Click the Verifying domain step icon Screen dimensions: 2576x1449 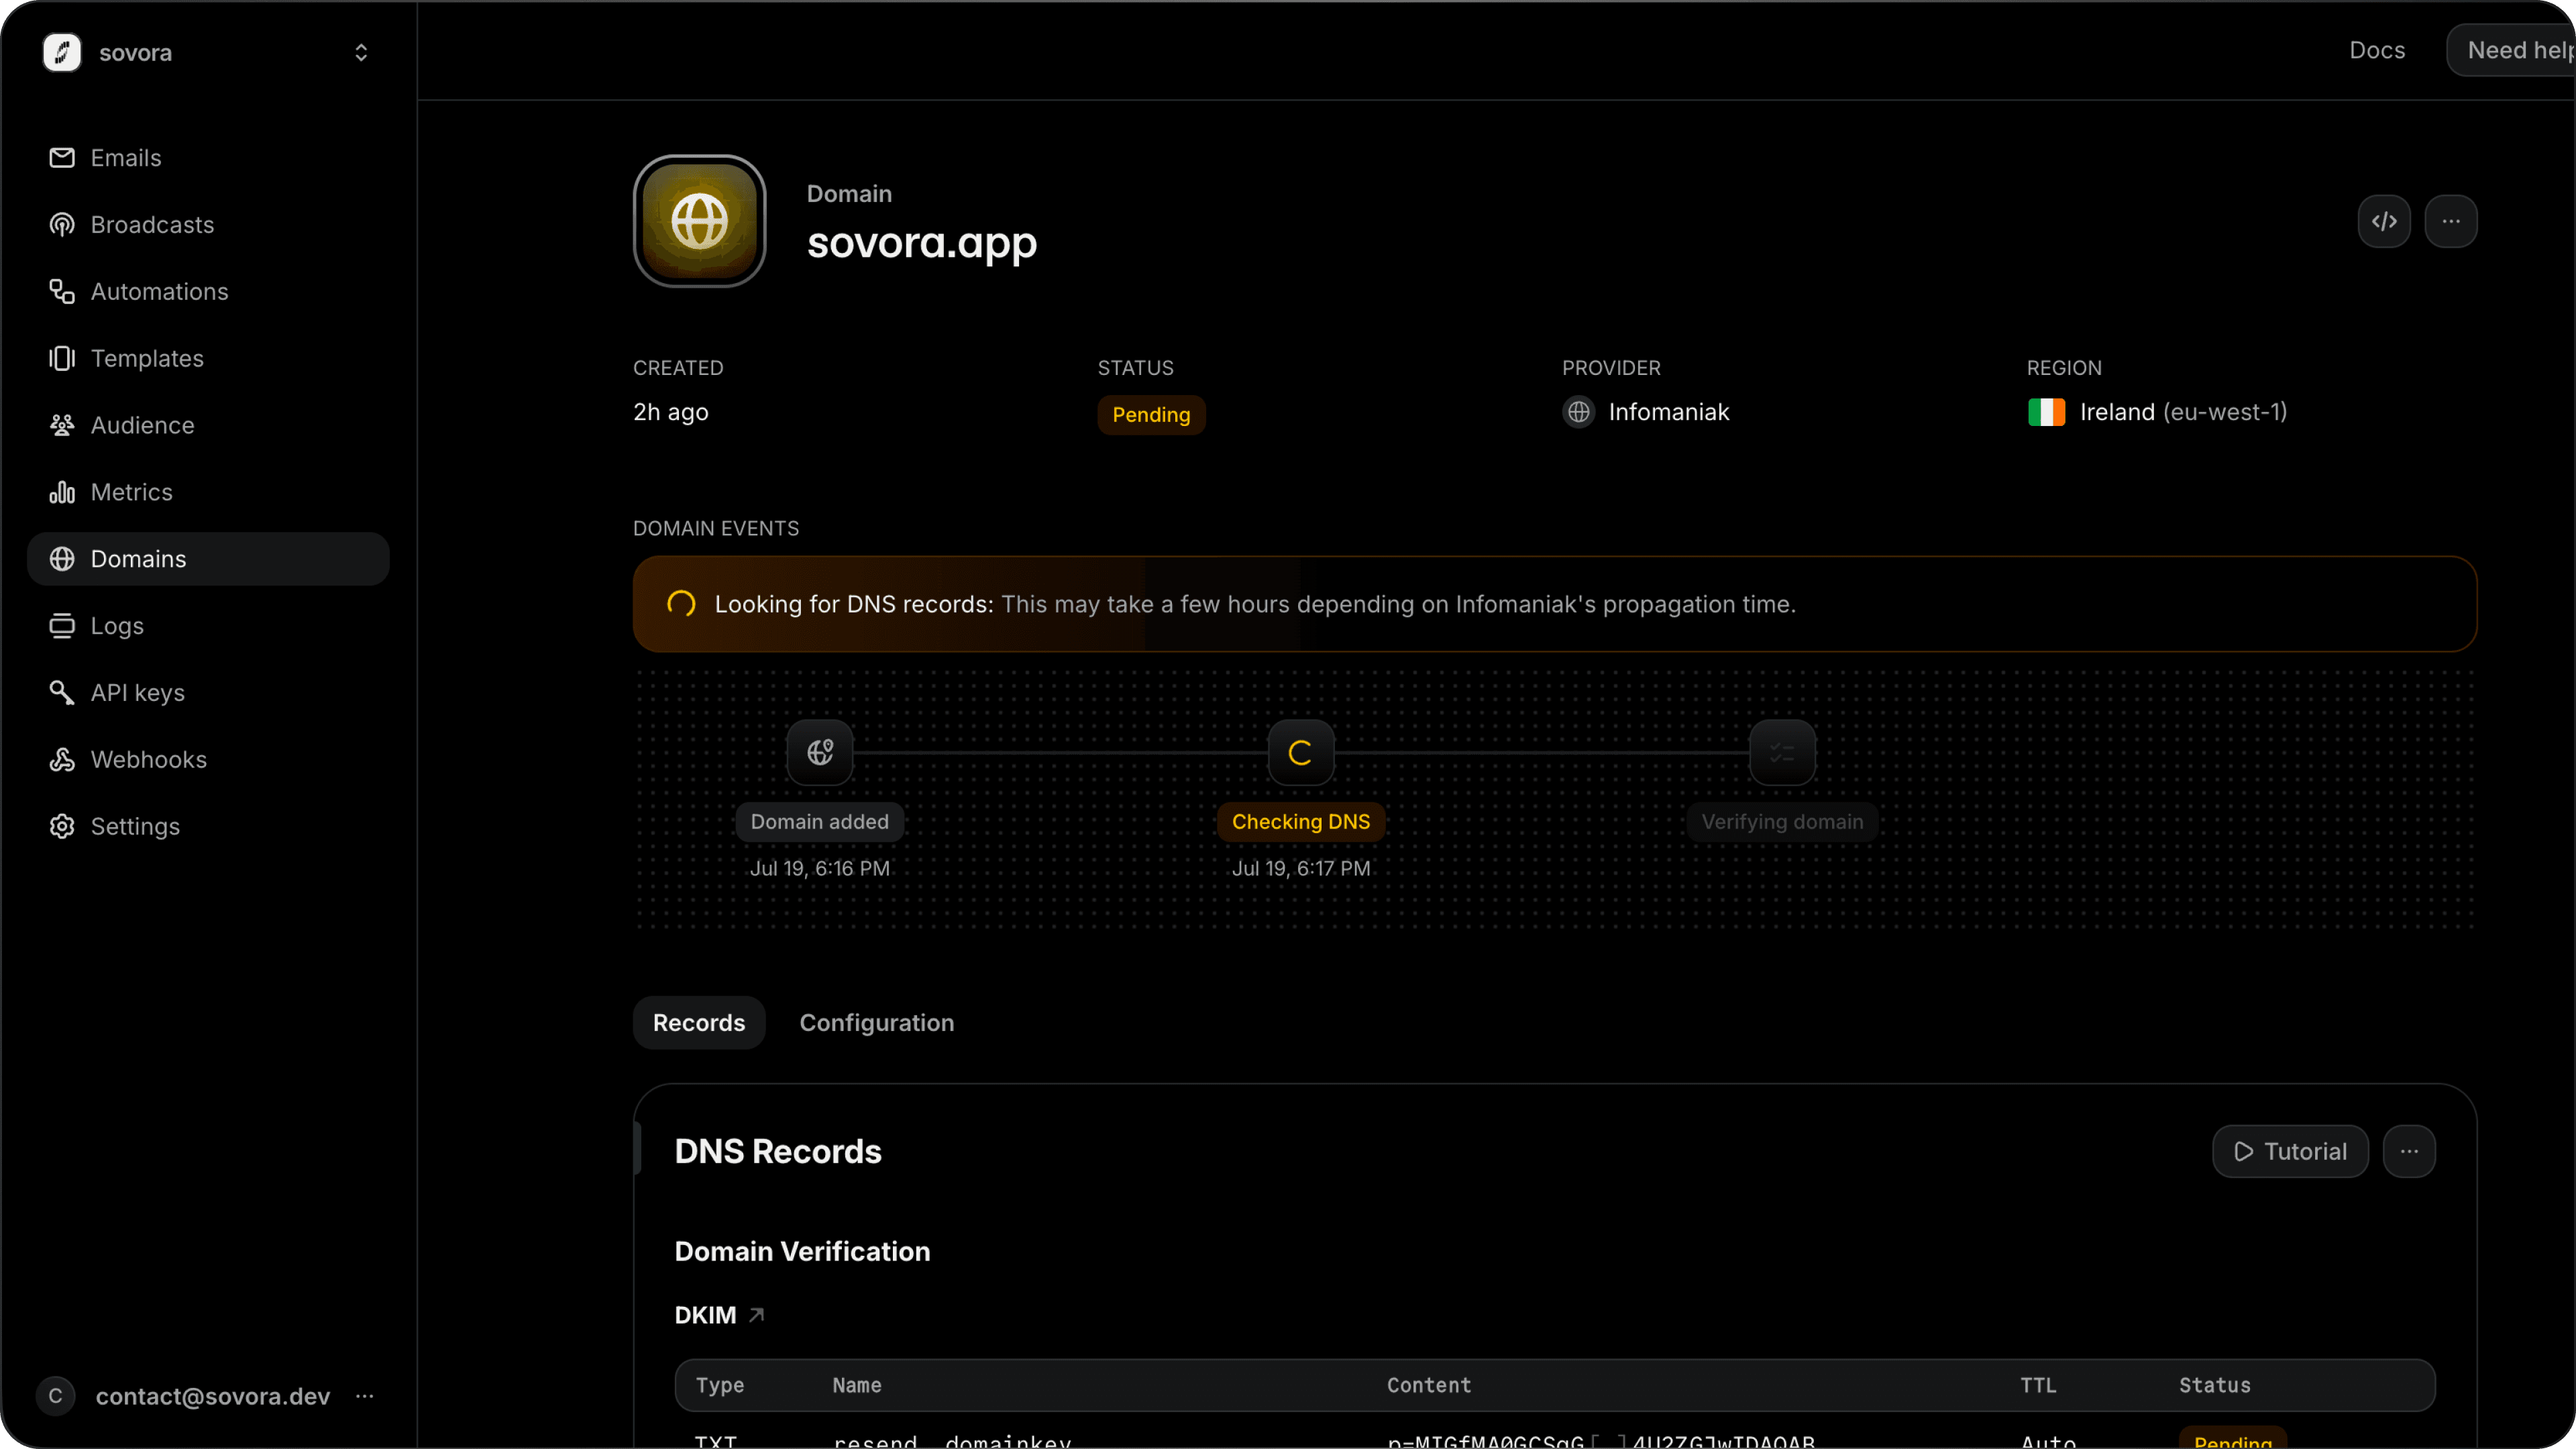(1782, 753)
